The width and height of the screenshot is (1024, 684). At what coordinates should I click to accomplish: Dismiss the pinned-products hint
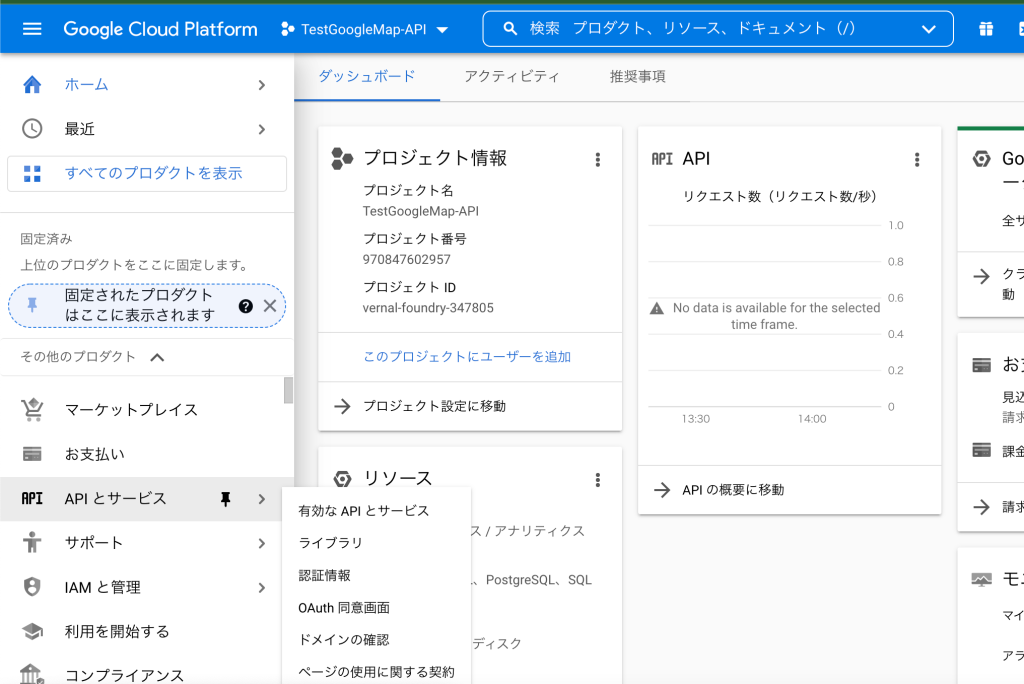pyautogui.click(x=270, y=306)
